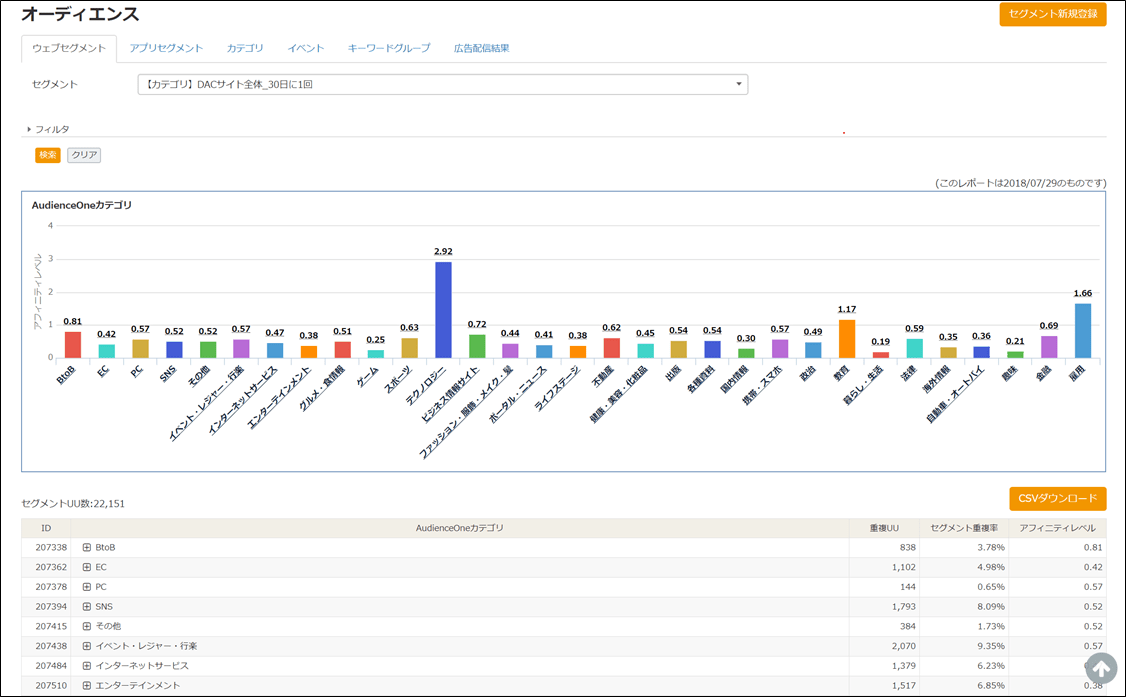Open the キーワードグループ tab
The height and width of the screenshot is (697, 1126).
click(389, 48)
